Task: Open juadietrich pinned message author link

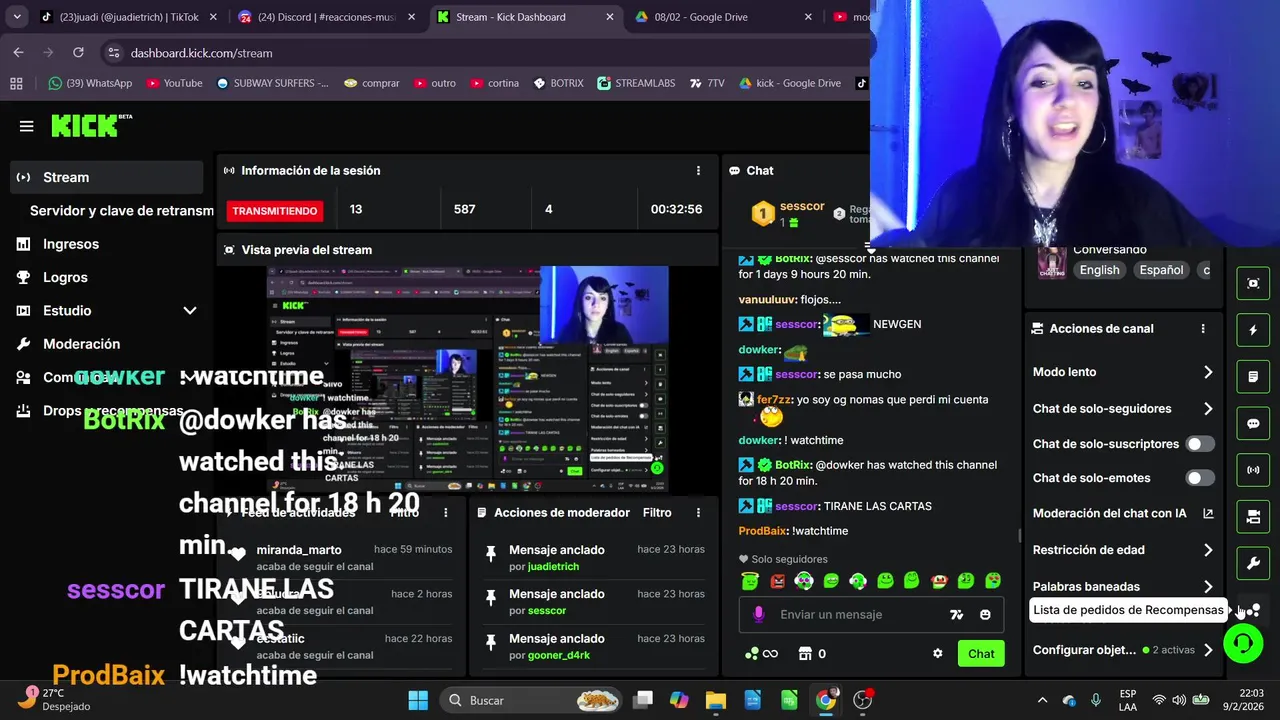Action: pyautogui.click(x=554, y=566)
